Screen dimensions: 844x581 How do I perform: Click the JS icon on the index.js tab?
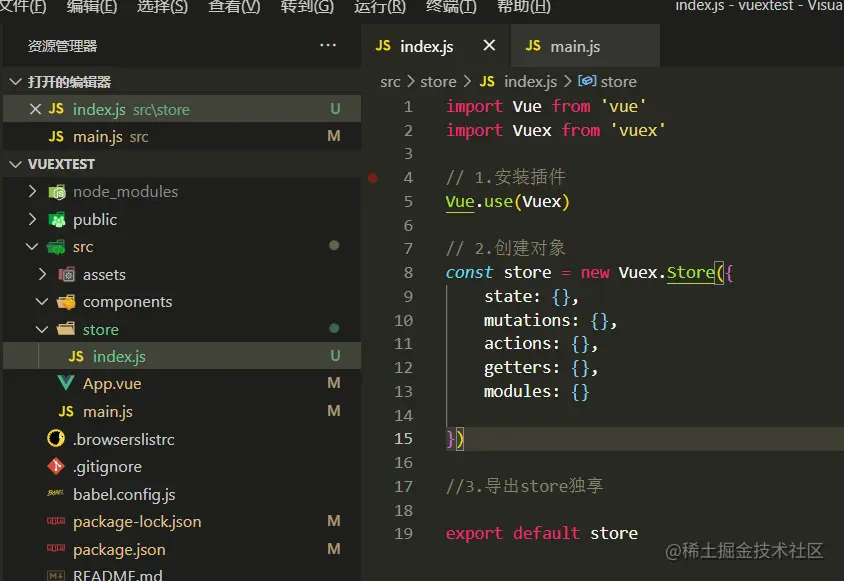383,46
